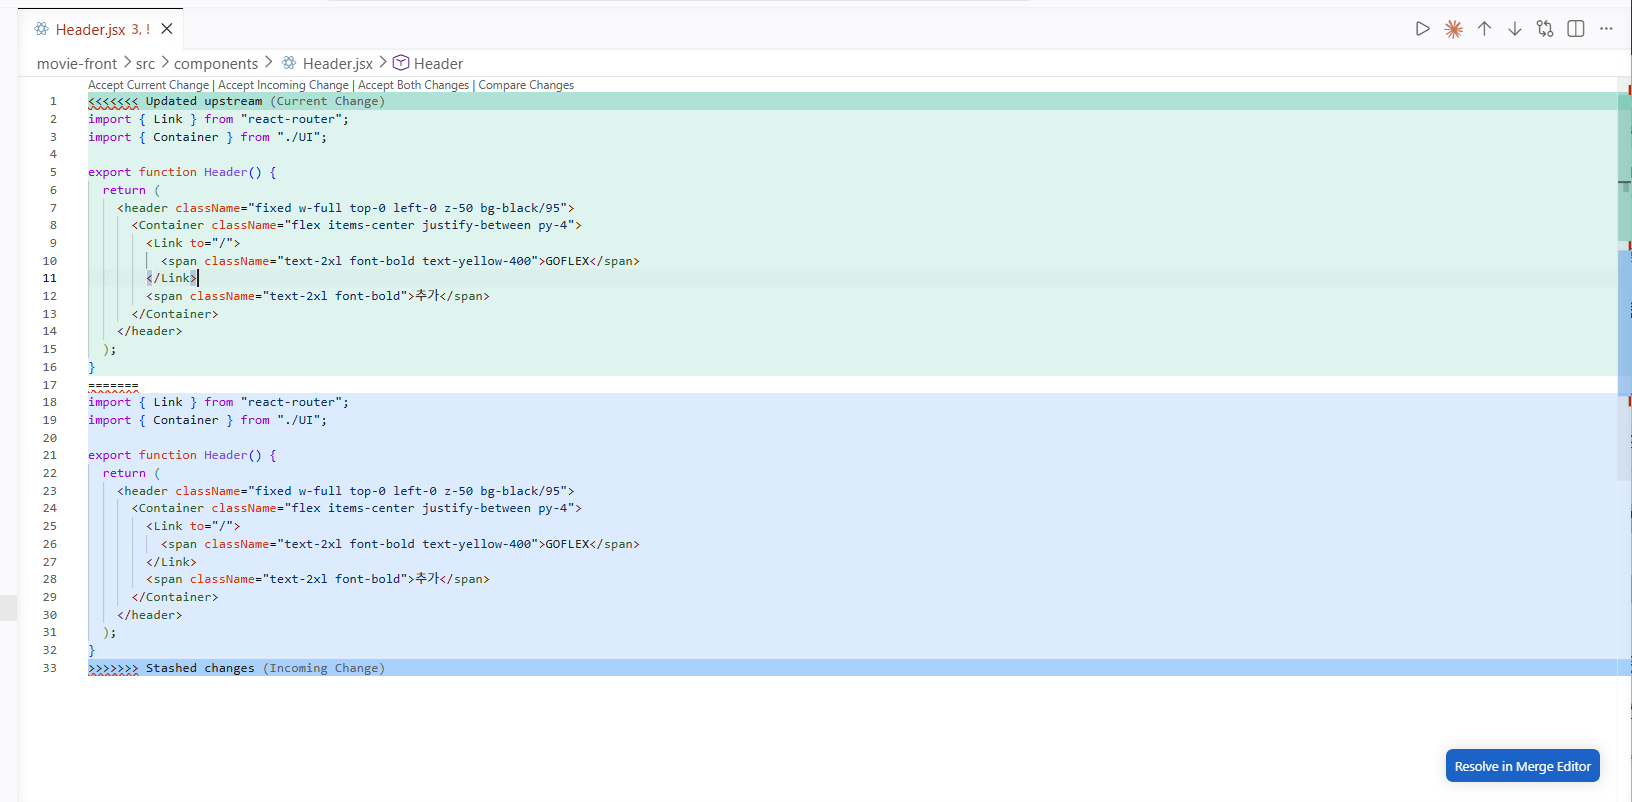Split the editor to the right
Viewport: 1632px width, 802px height.
tap(1576, 29)
